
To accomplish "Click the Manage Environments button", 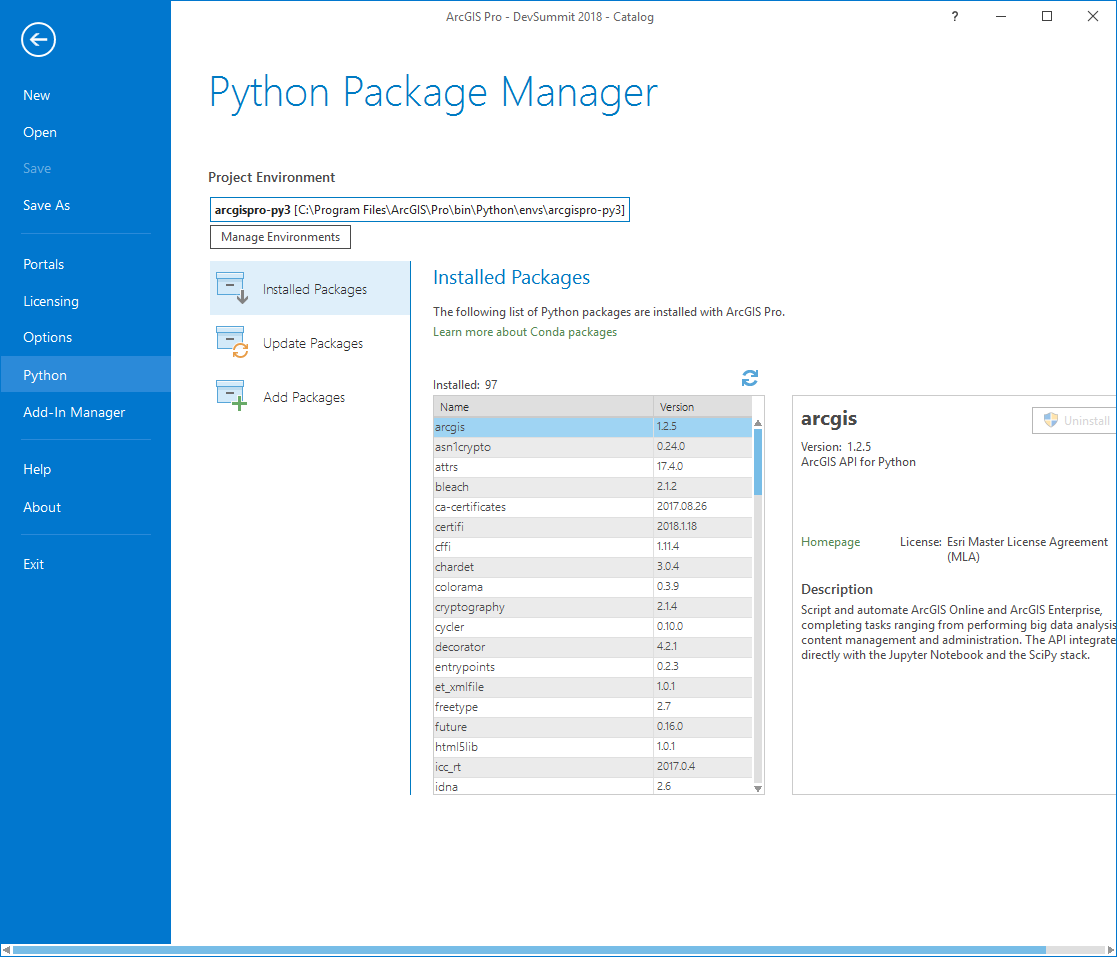I will tap(280, 237).
